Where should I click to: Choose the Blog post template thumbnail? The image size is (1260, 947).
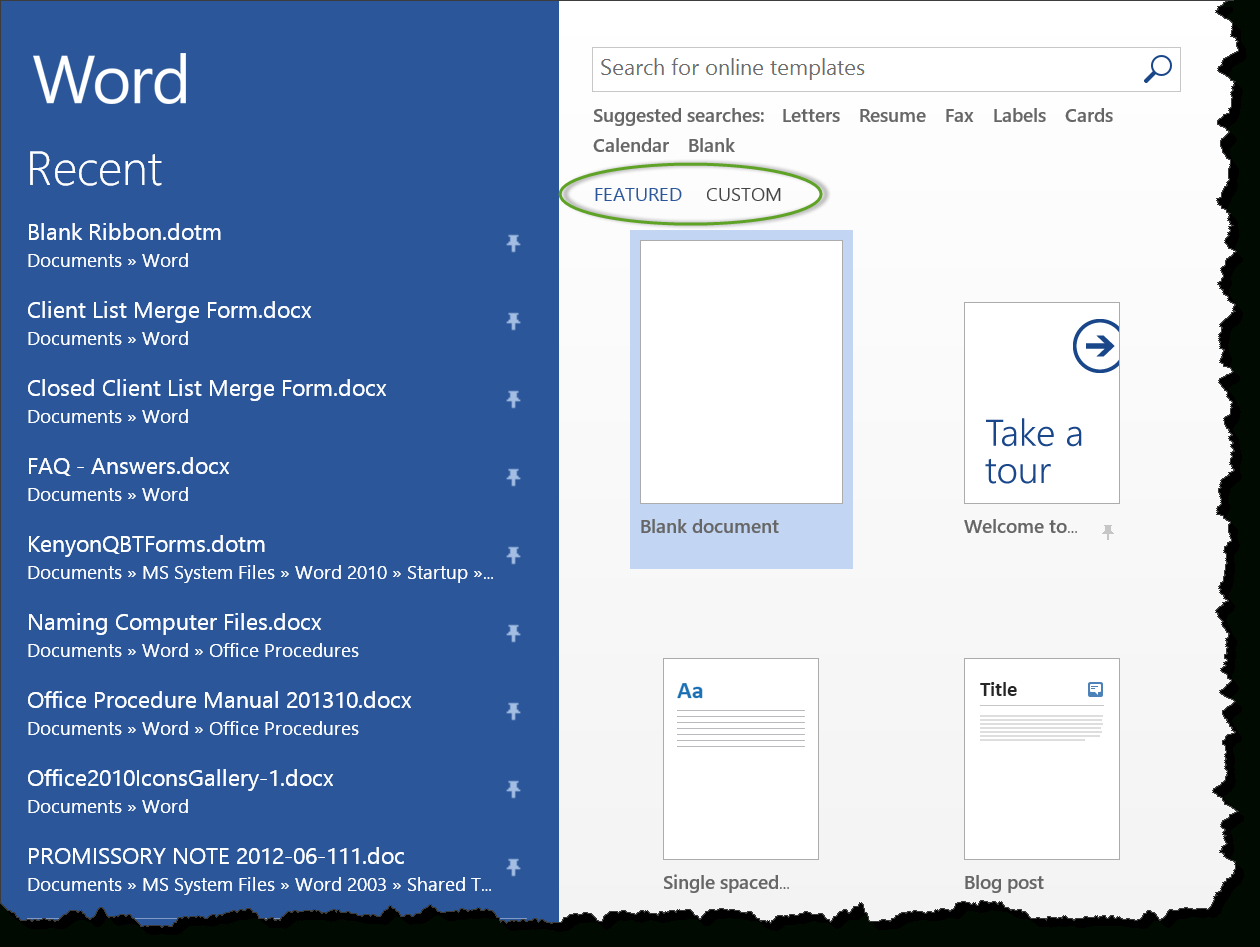coord(1041,759)
